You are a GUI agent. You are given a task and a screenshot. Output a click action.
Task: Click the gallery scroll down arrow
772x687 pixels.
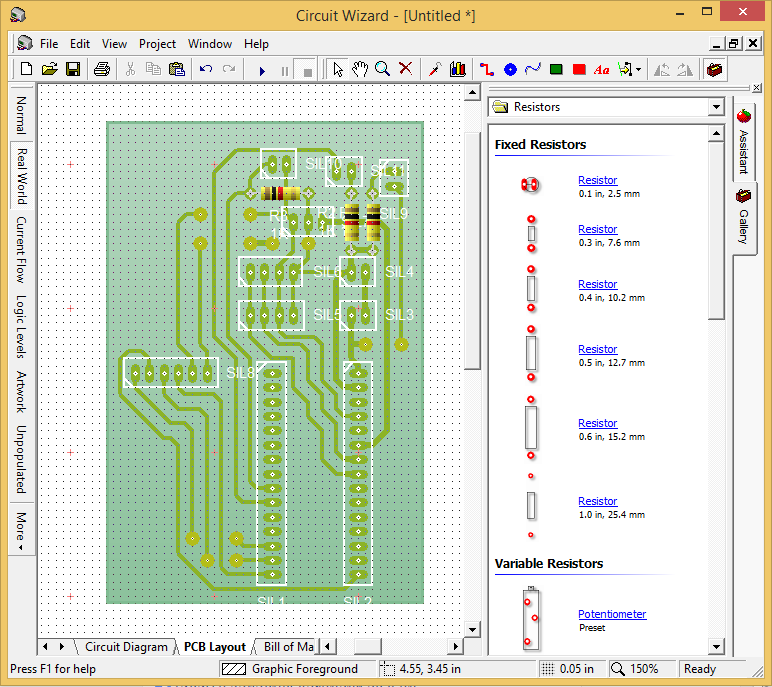coord(716,646)
